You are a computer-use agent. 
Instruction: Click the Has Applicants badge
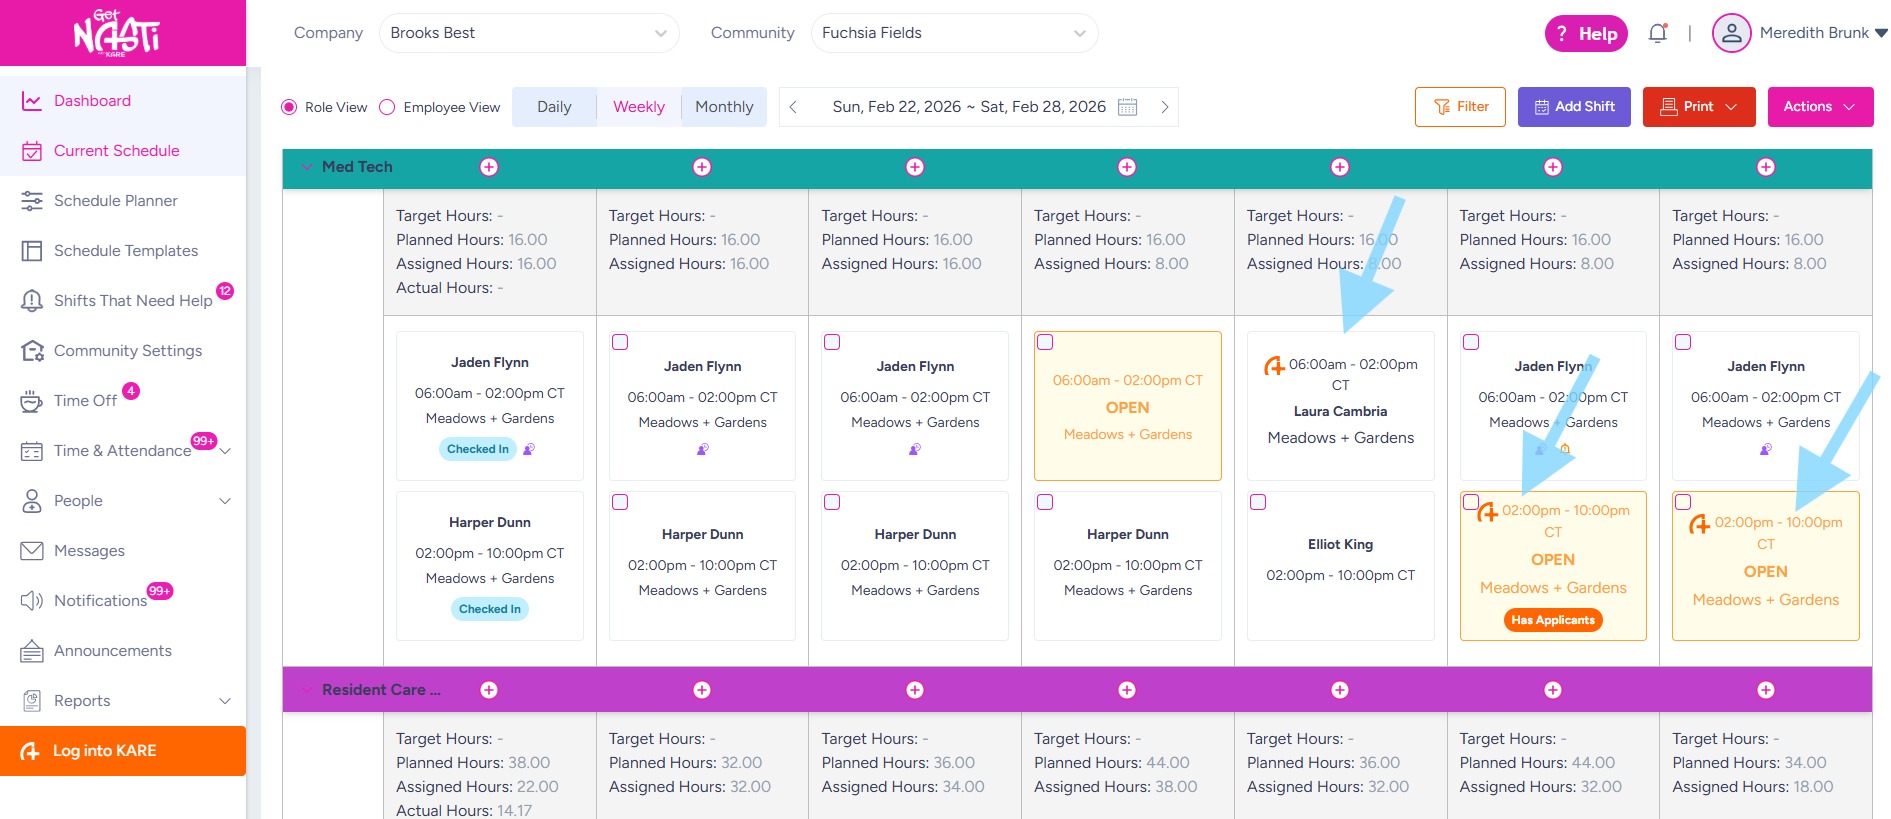pos(1552,620)
